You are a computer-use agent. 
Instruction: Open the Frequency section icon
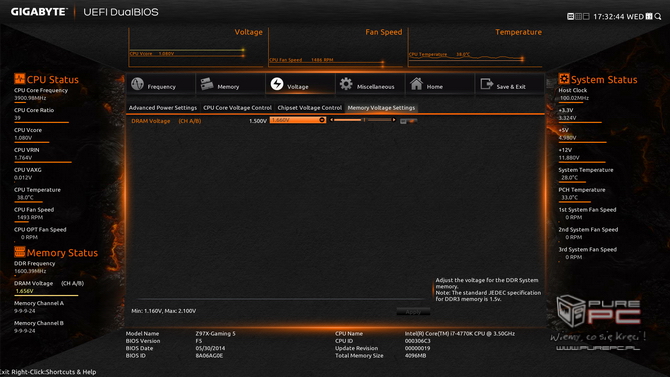coord(137,84)
